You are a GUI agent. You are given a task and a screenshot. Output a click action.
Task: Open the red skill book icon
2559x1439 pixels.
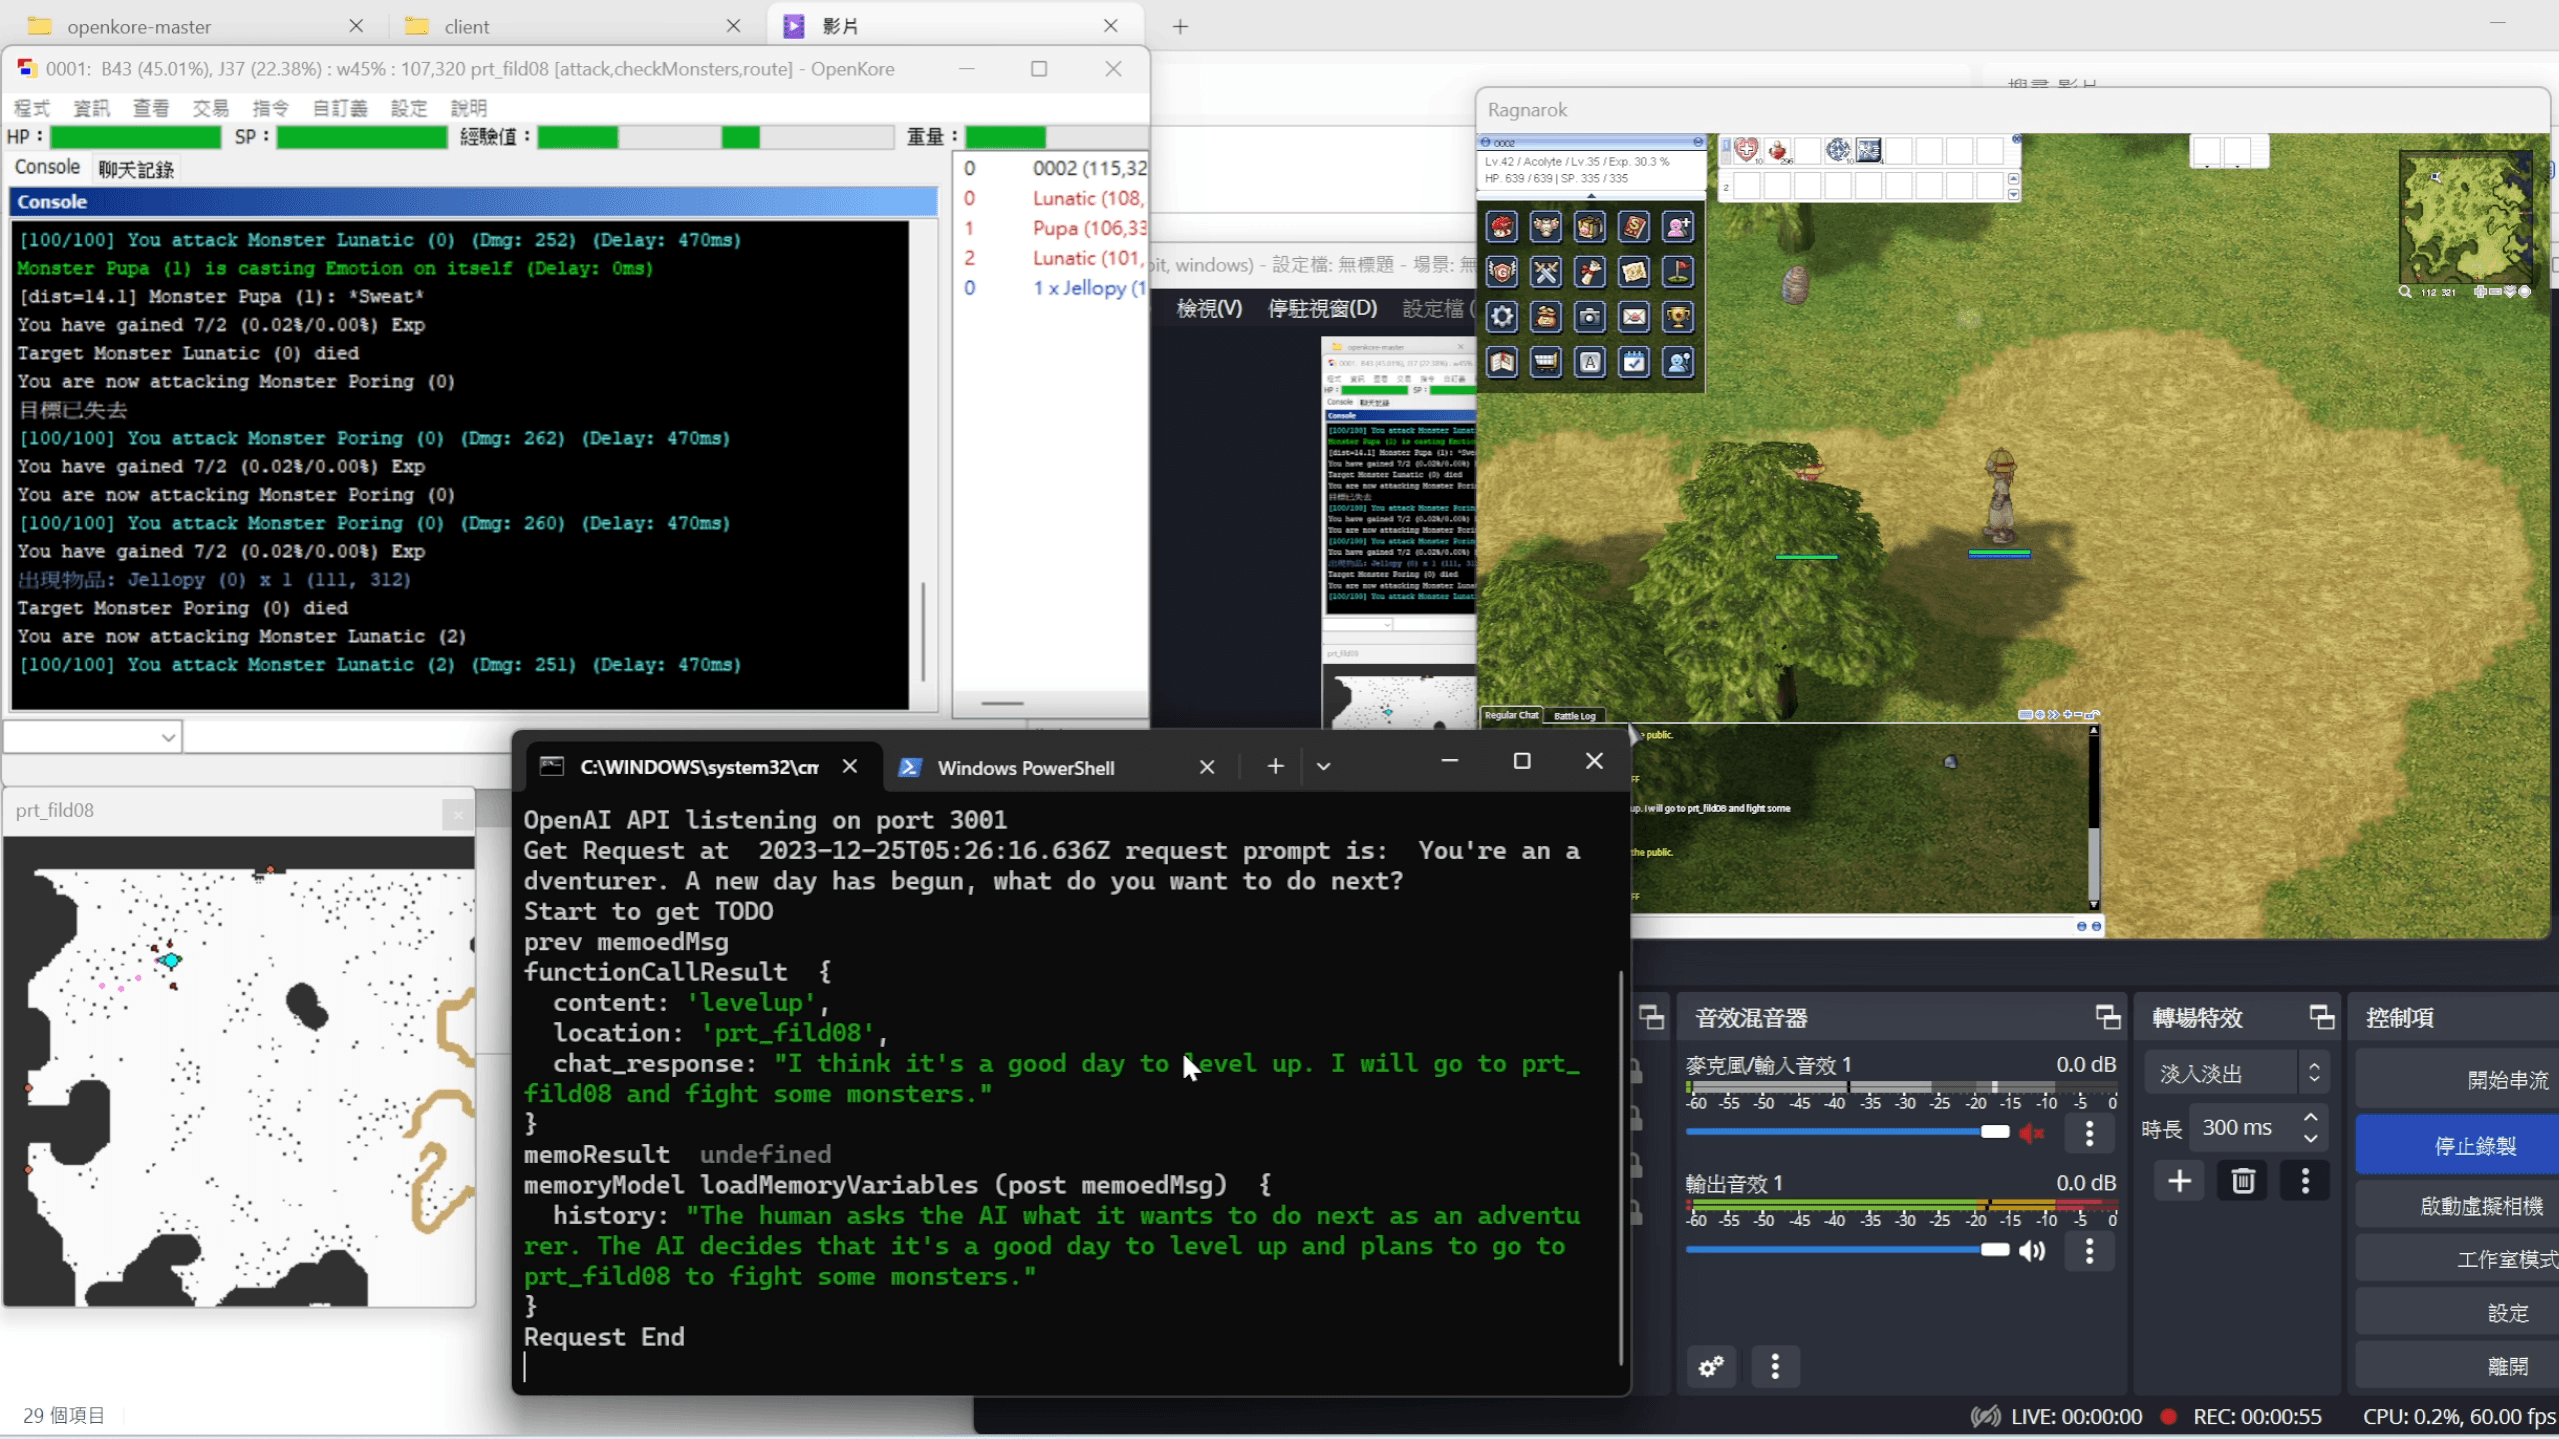(1634, 228)
